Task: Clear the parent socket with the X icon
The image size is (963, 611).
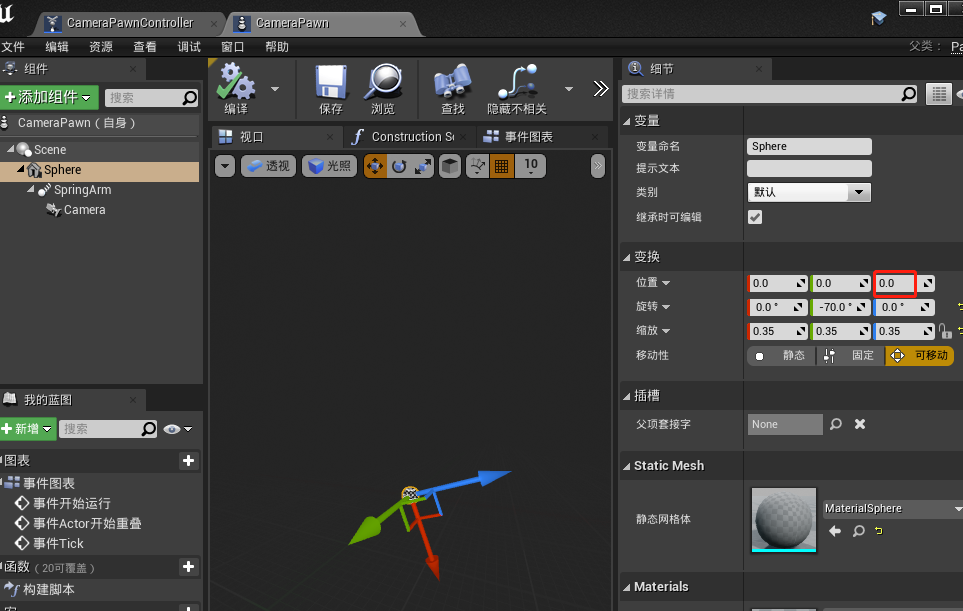Action: tap(860, 424)
